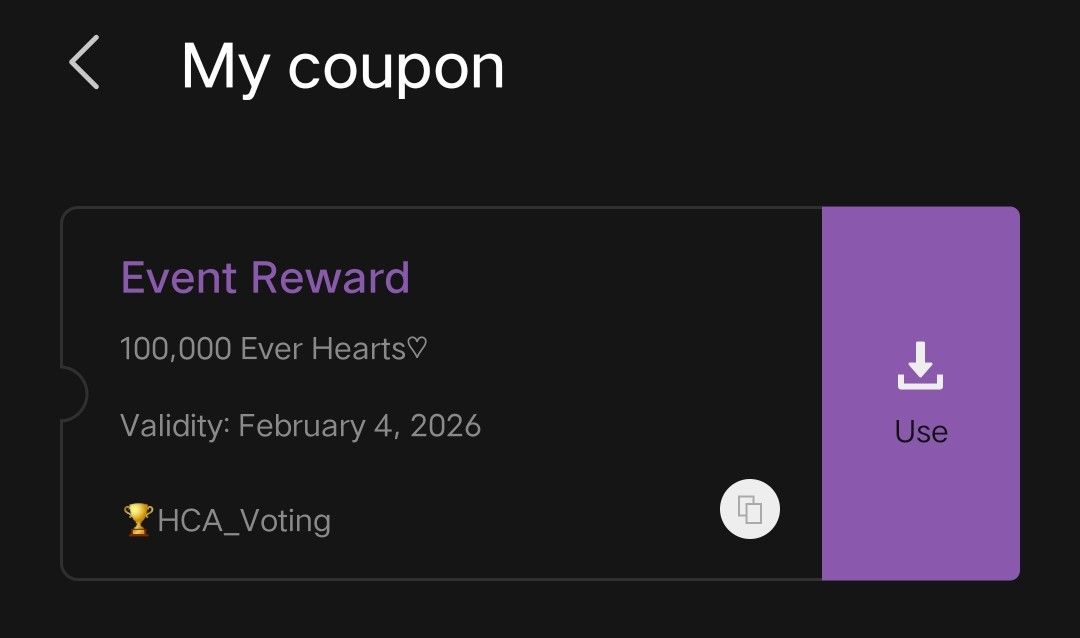The width and height of the screenshot is (1080, 638).
Task: Select the Event Reward coupon title
Action: (265, 278)
